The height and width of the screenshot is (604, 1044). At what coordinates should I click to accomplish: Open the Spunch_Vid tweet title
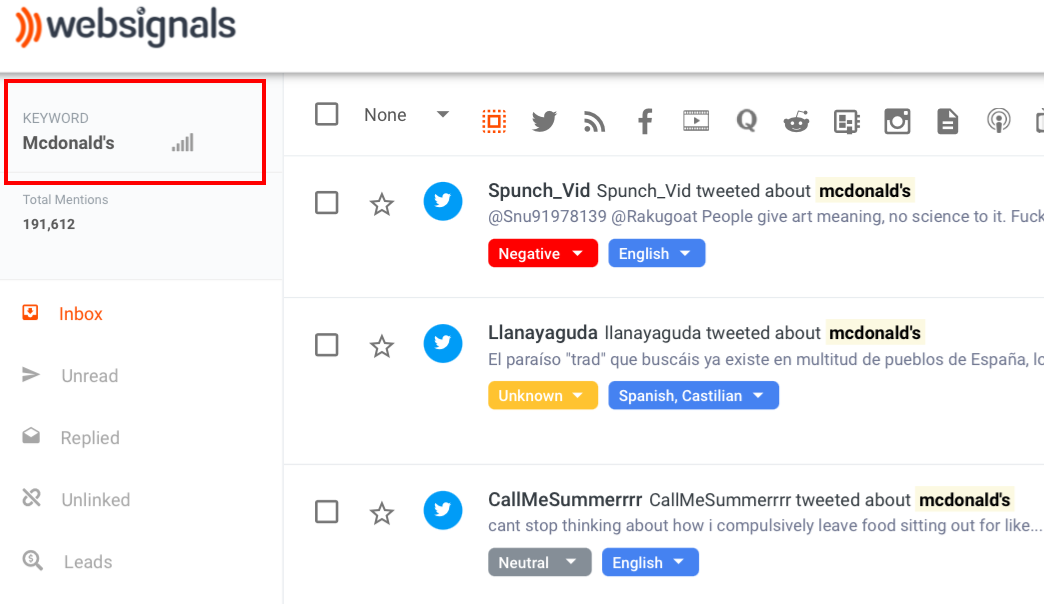[x=700, y=190]
